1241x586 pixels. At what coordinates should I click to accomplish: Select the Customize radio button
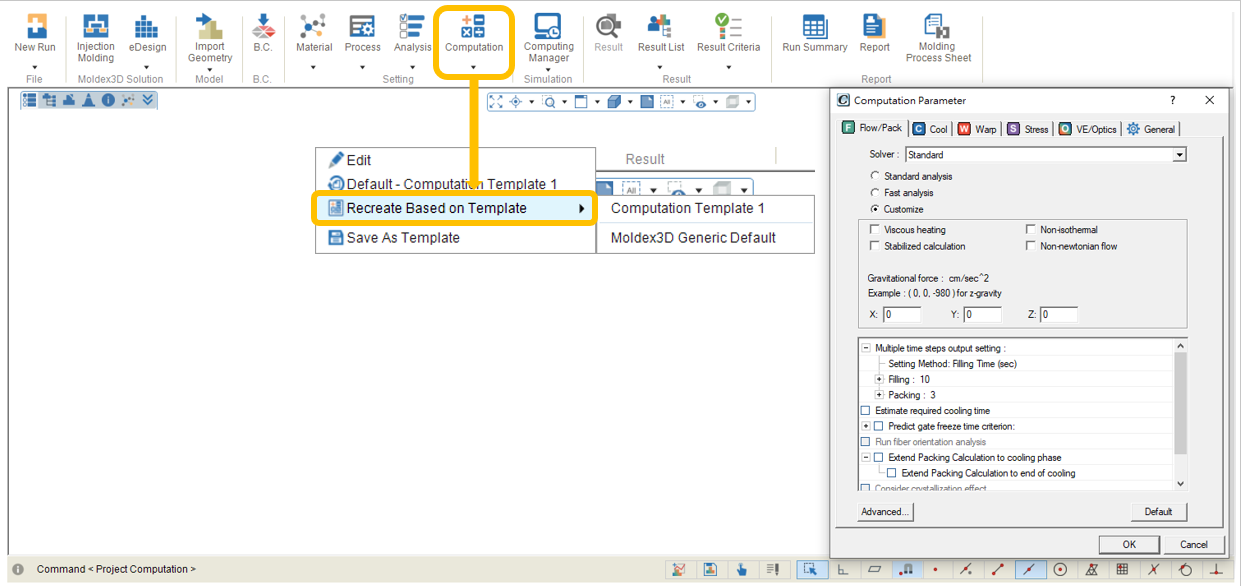pos(876,209)
